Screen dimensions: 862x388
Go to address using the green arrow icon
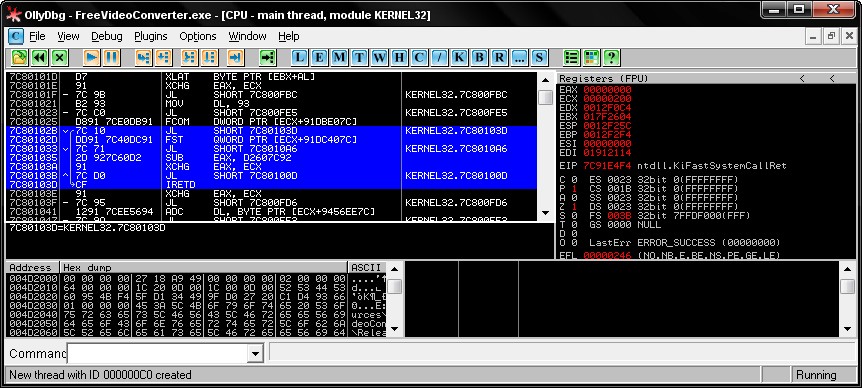(267, 57)
